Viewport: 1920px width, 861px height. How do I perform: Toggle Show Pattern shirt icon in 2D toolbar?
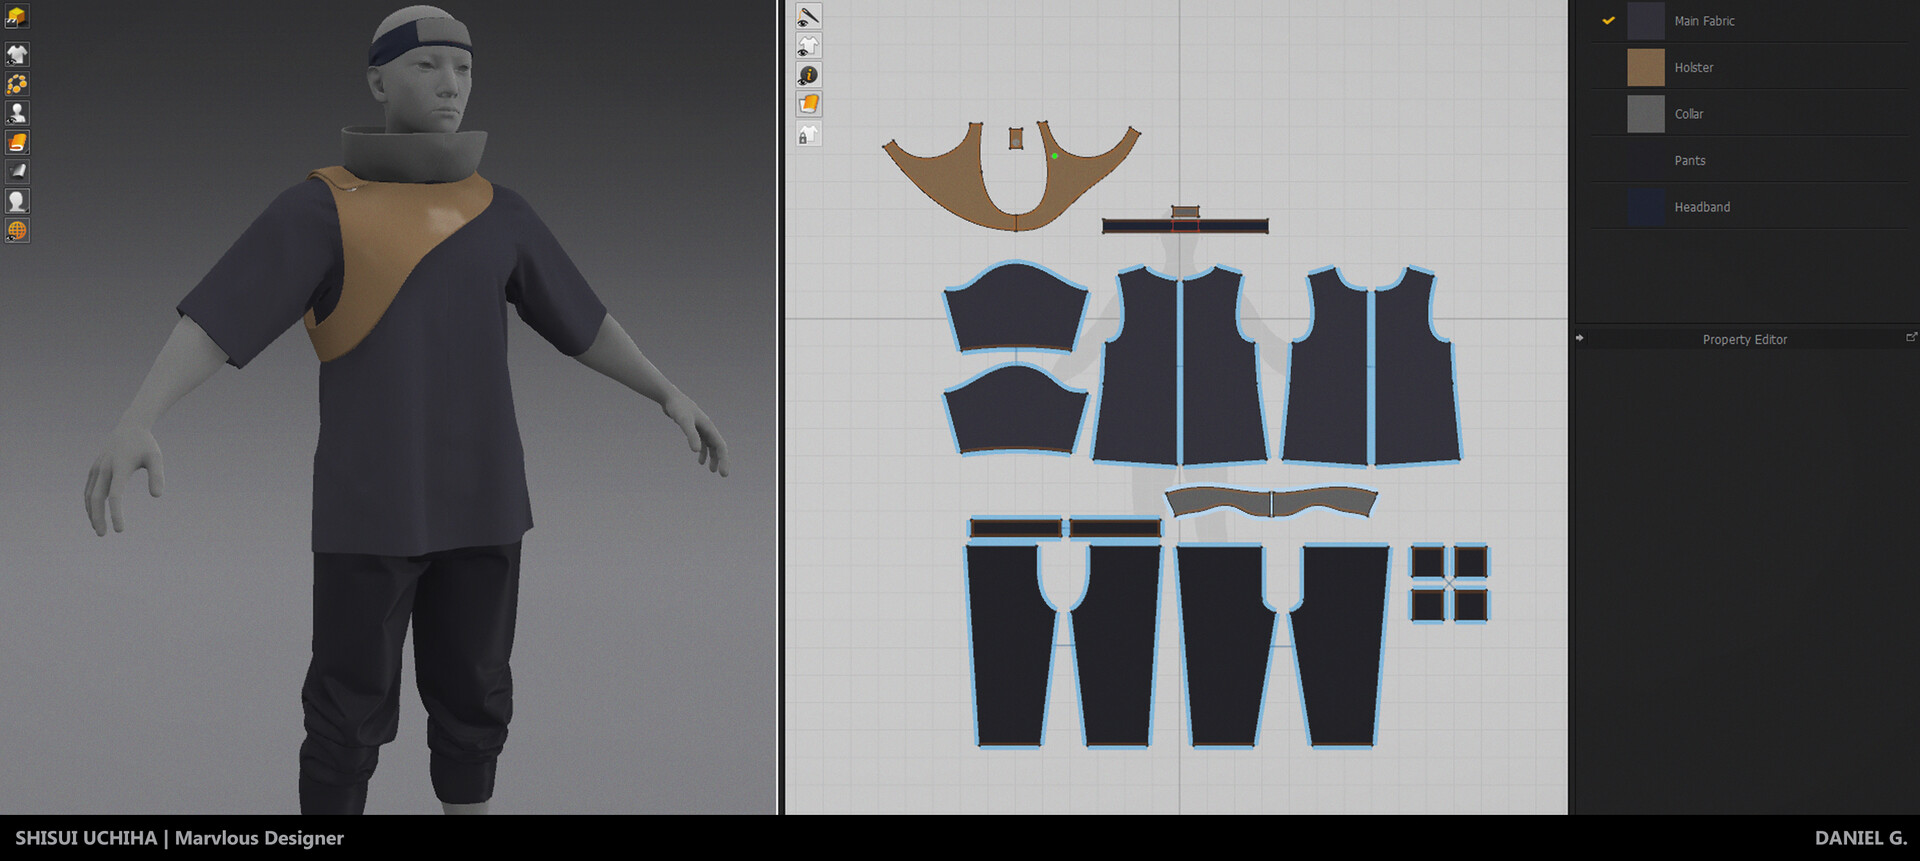pyautogui.click(x=808, y=46)
